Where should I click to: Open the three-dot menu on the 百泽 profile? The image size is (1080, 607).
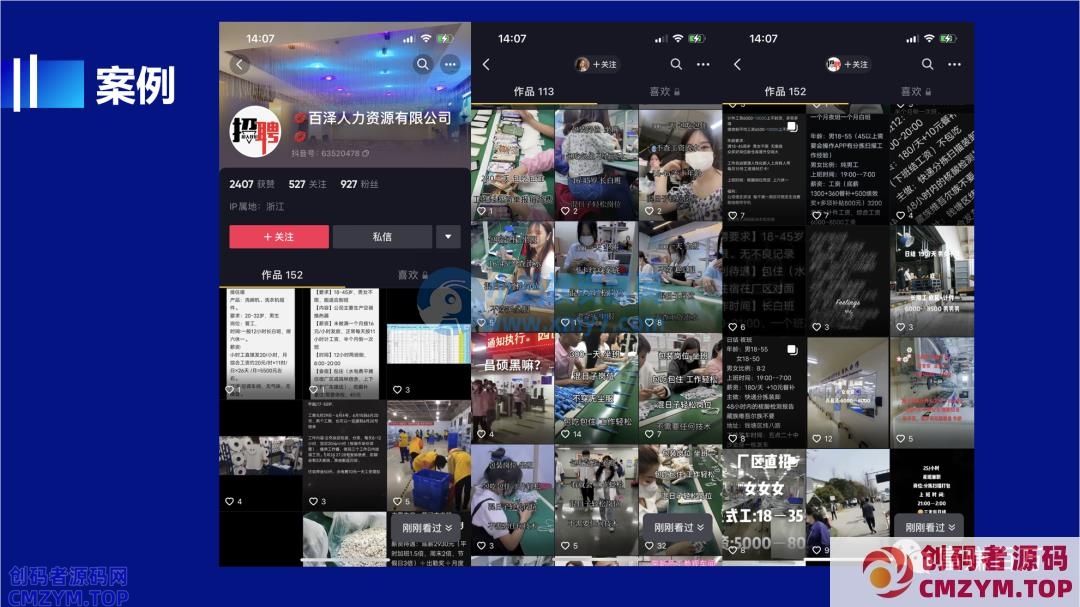450,64
